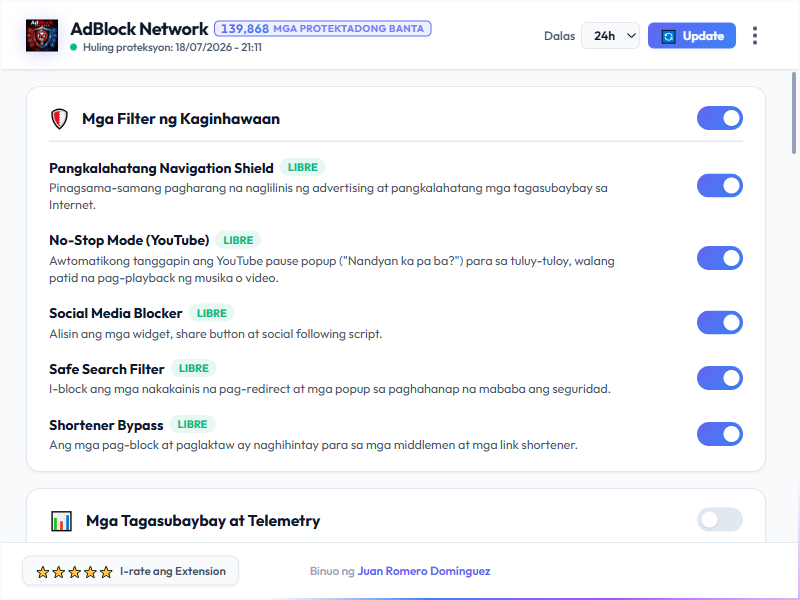Click the LIBRE badge next to Safe Search Filter
Viewport: 800px width, 600px height.
tap(193, 368)
